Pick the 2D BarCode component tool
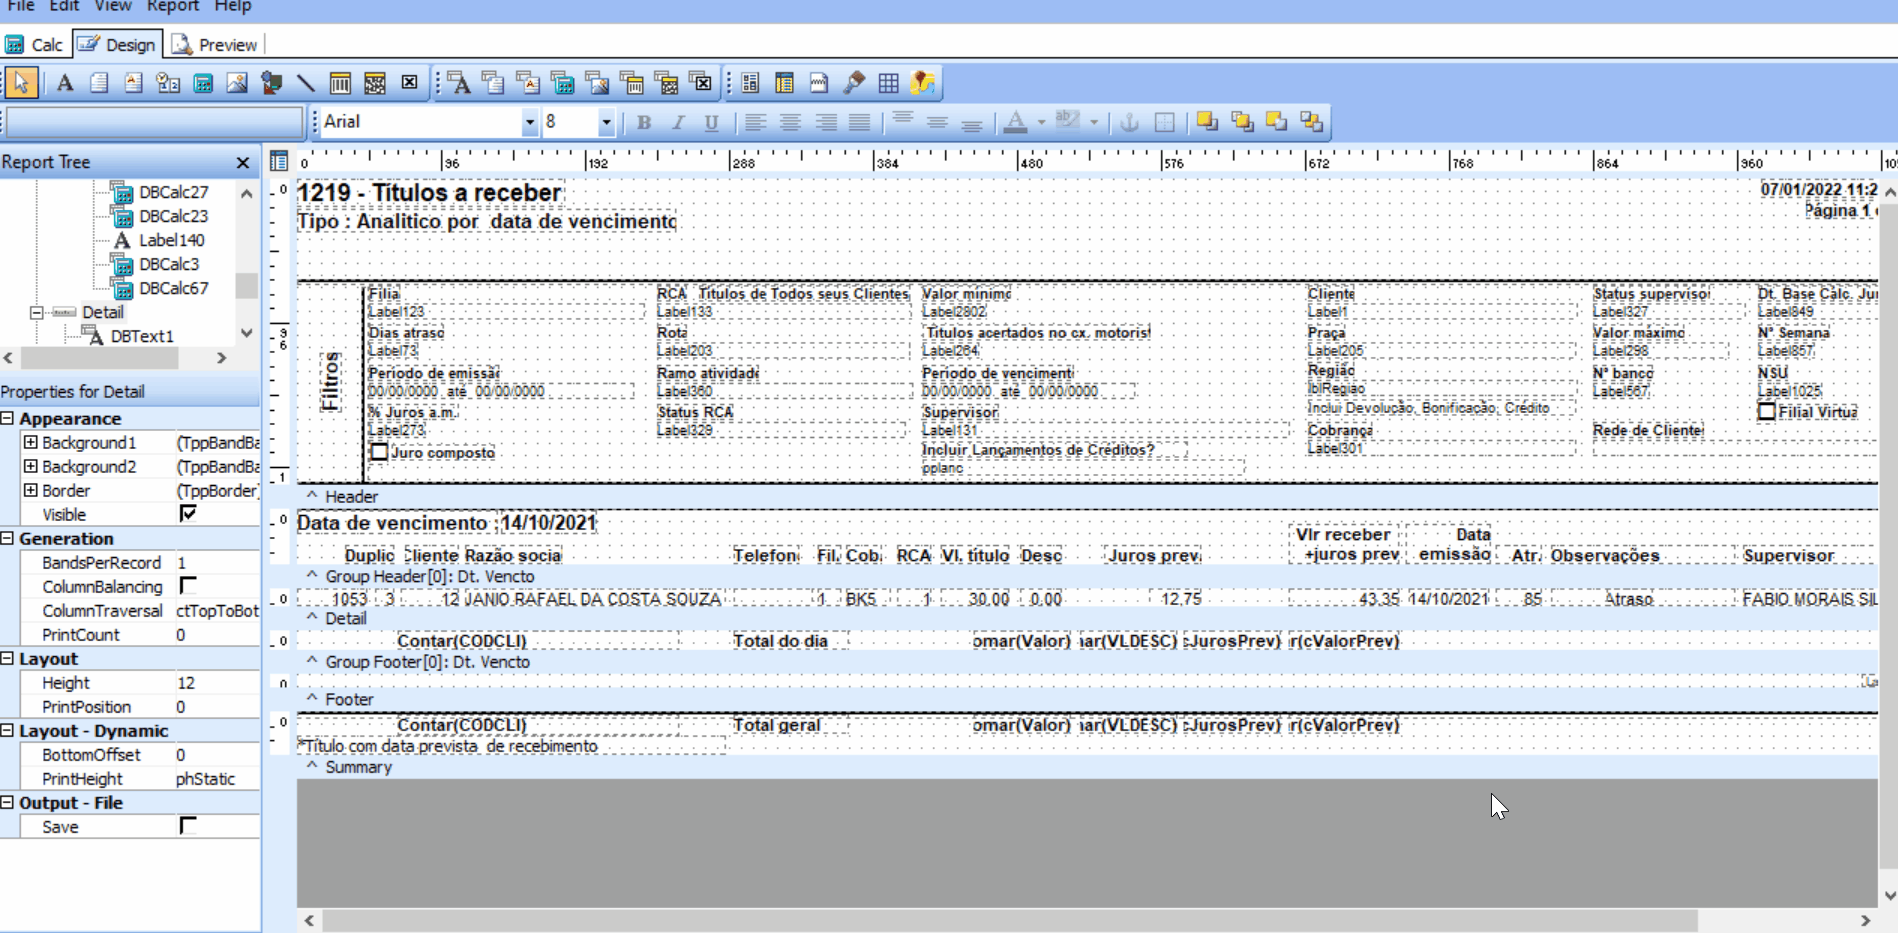The width and height of the screenshot is (1898, 933). [x=375, y=83]
